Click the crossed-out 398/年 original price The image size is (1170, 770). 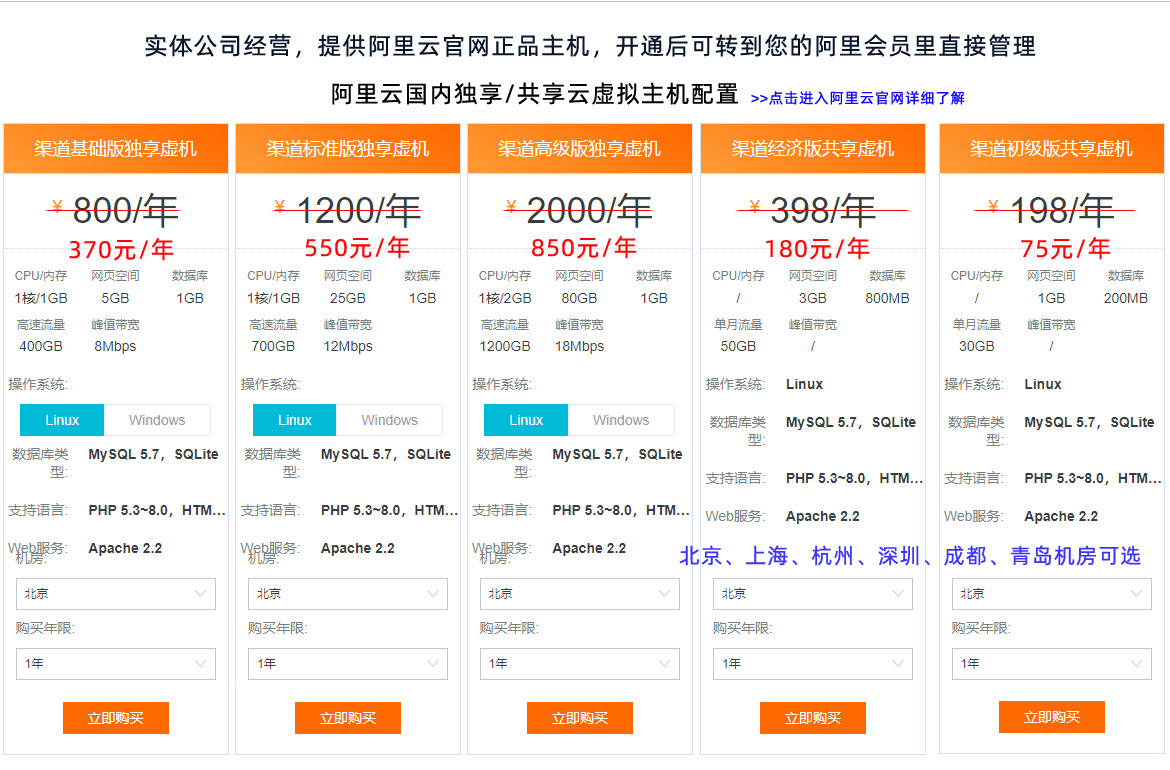[x=823, y=210]
